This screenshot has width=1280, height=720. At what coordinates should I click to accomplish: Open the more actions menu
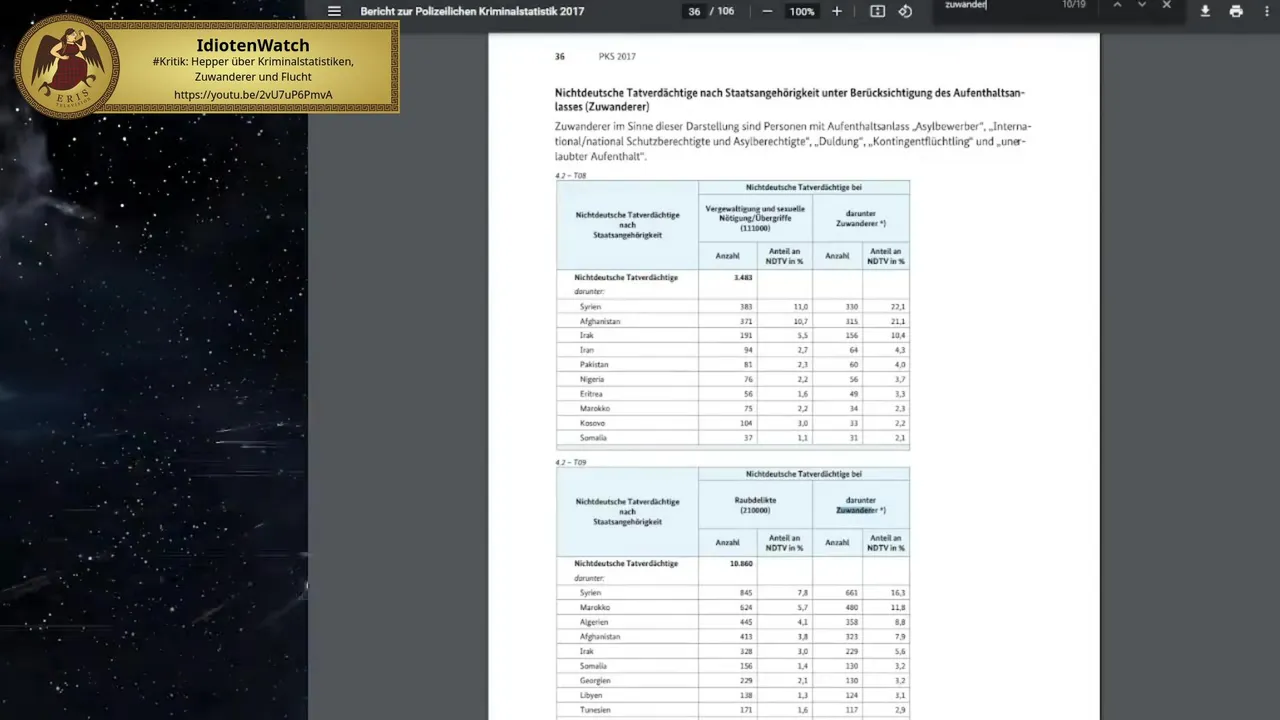[x=1266, y=11]
